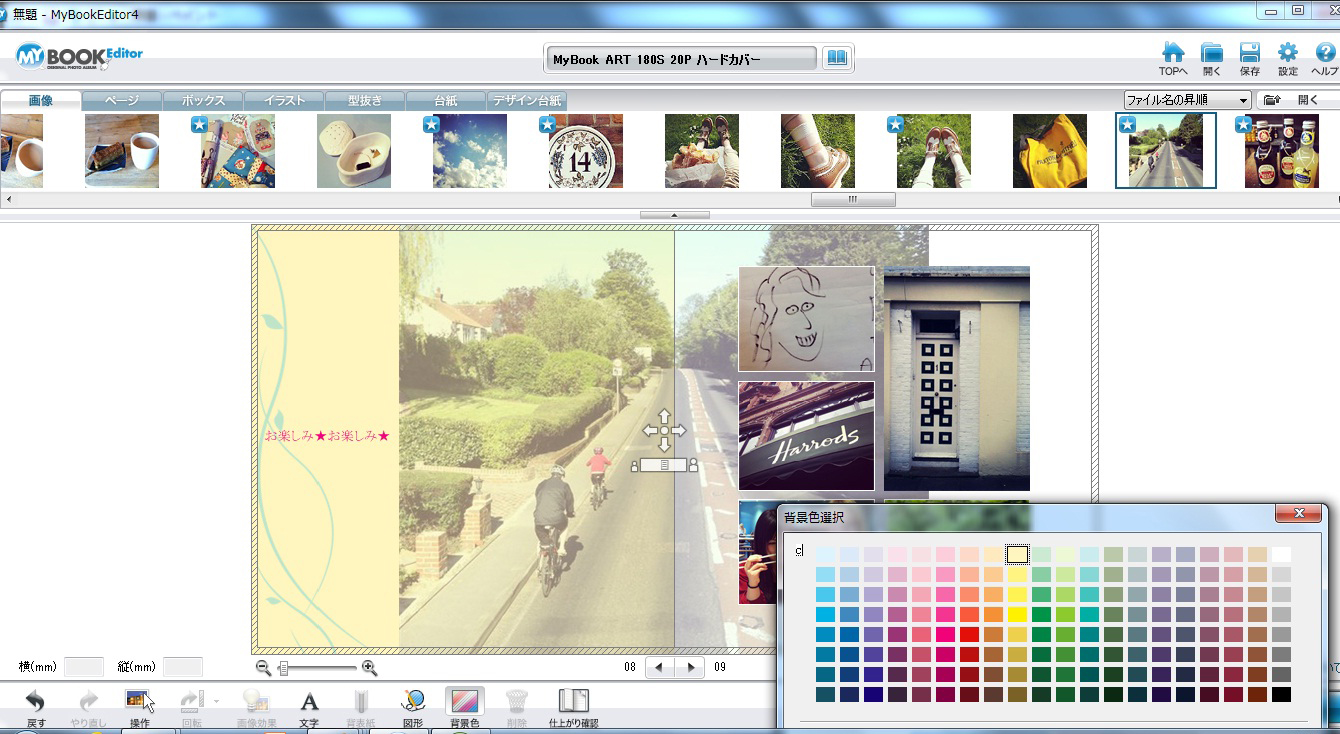Switch to the イラスト tab

point(284,101)
